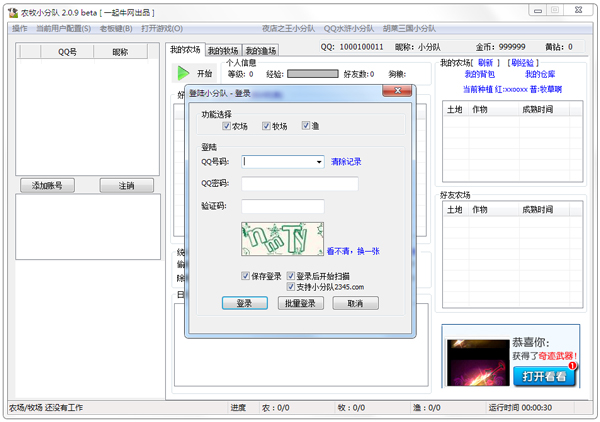Click 牧：0/0 status entry

(351, 408)
